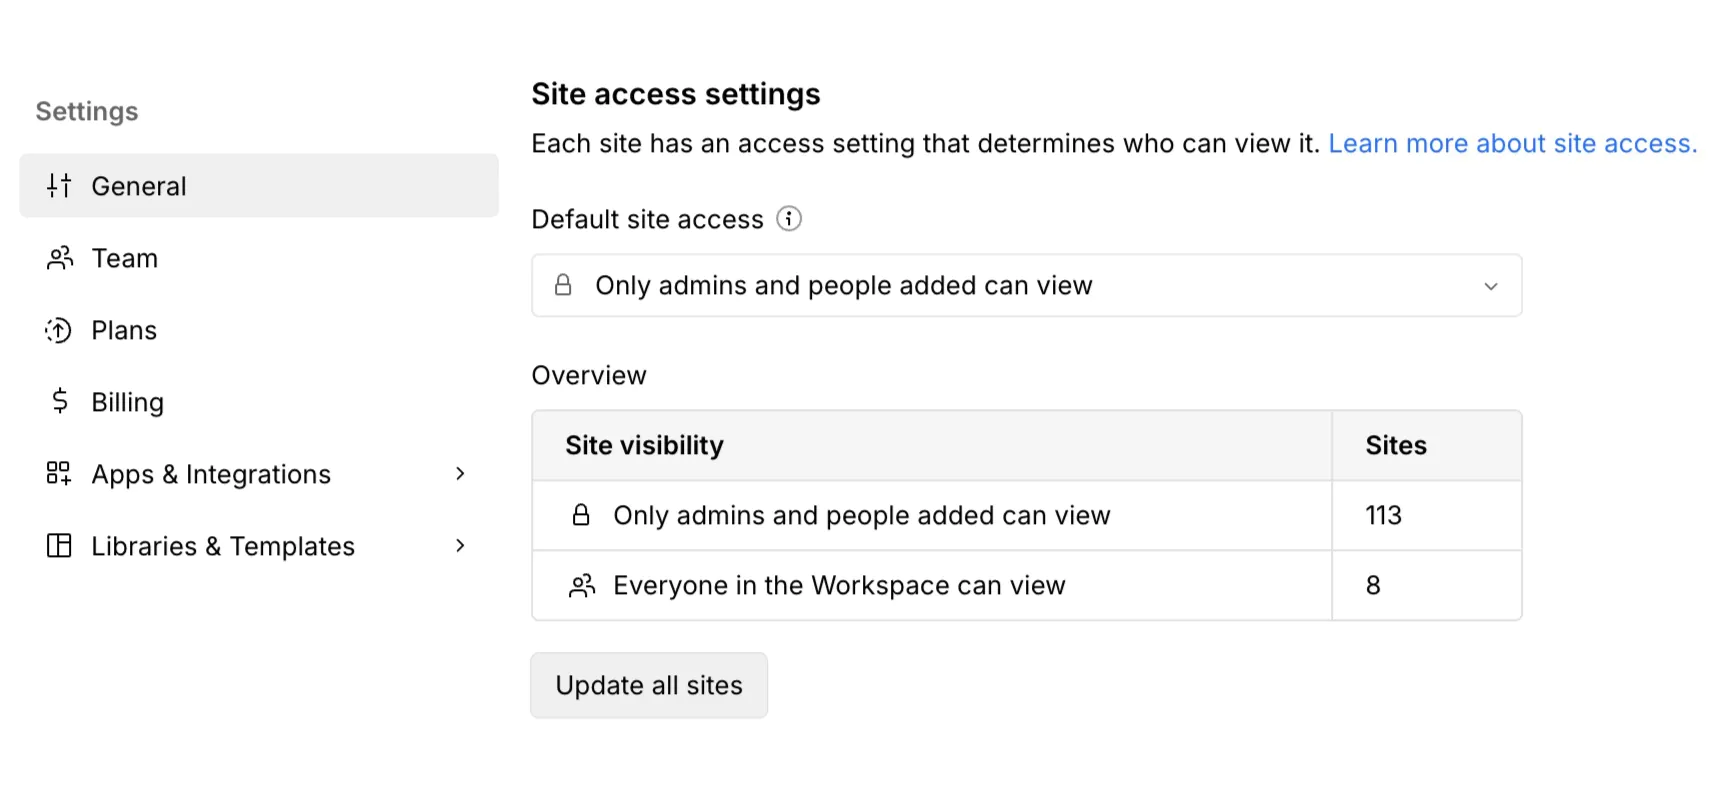Click the Libraries & Templates layout icon
1736x806 pixels.
pyautogui.click(x=59, y=546)
